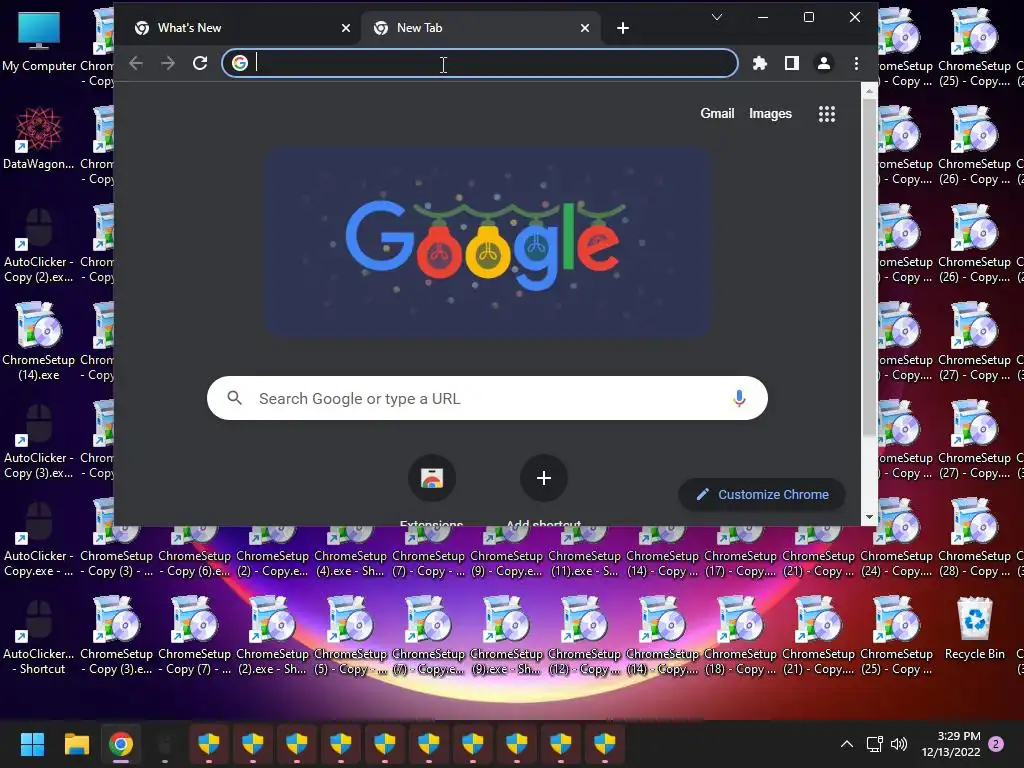Click the page scrollbar up arrow
This screenshot has width=1024, height=768.
869,91
